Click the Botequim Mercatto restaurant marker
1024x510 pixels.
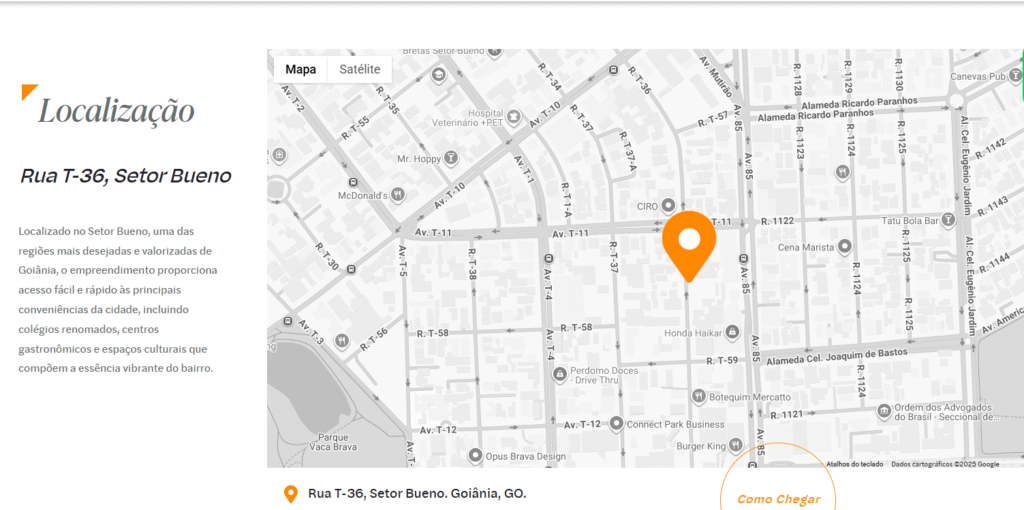pos(699,396)
